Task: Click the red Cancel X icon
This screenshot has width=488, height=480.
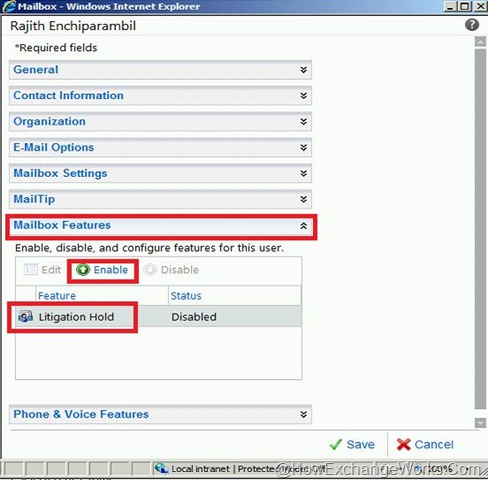Action: coord(403,444)
